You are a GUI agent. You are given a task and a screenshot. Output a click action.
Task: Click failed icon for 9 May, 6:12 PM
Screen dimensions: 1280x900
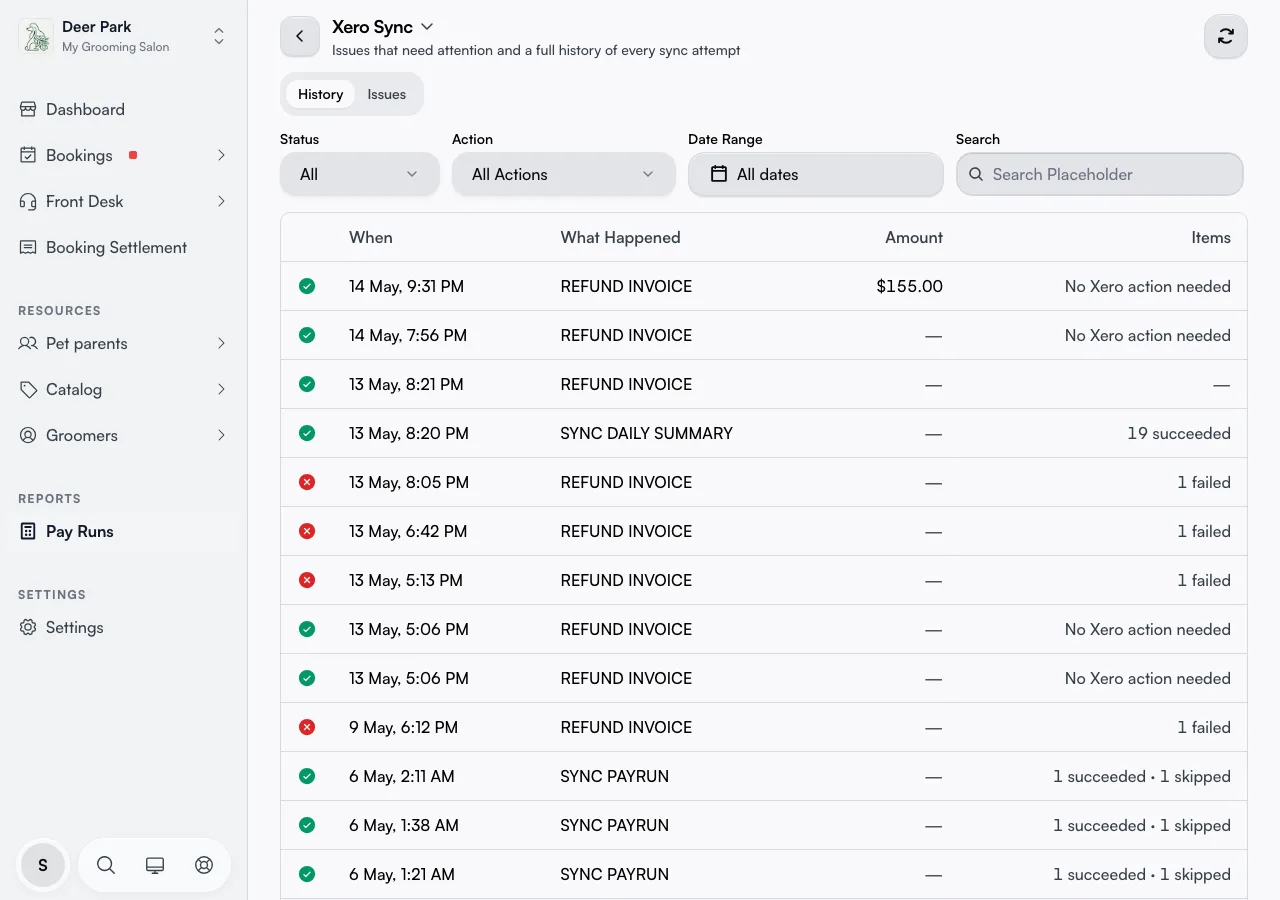(307, 727)
